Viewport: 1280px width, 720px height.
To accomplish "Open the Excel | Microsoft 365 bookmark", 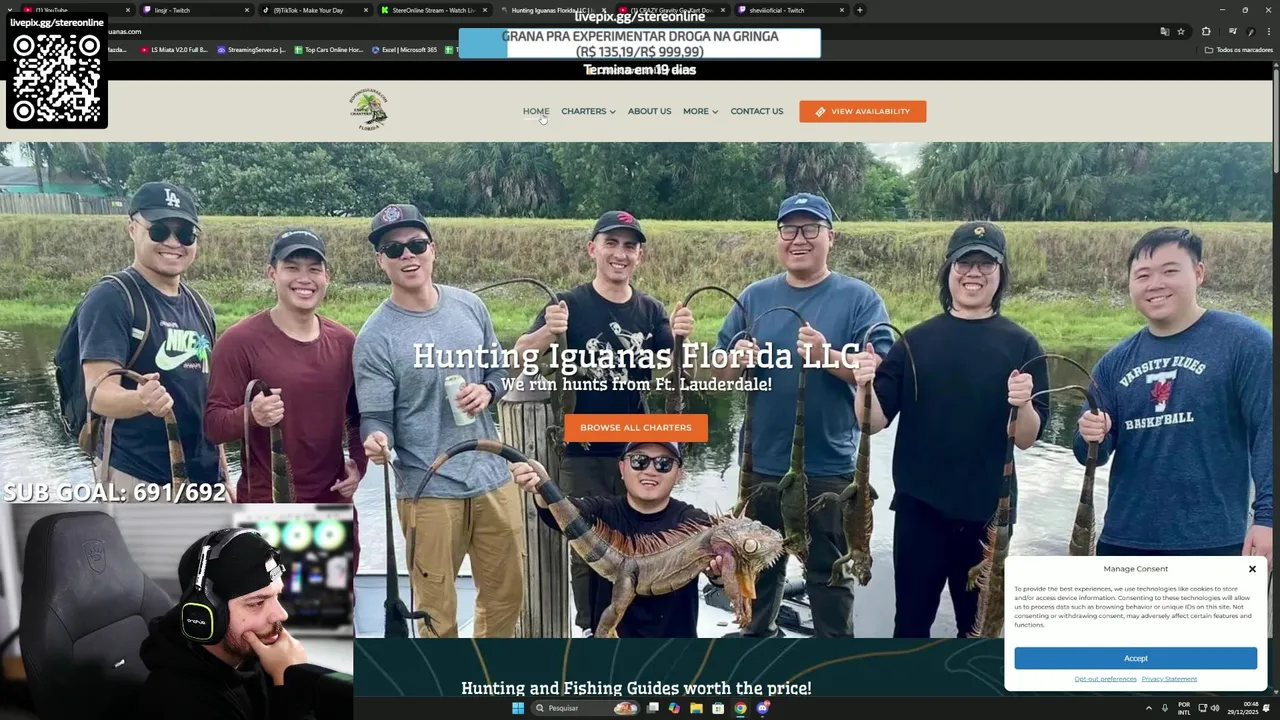I will pyautogui.click(x=405, y=50).
